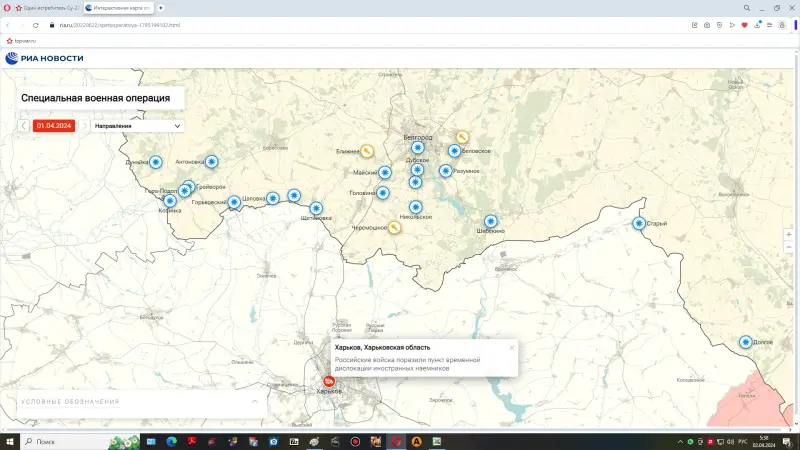This screenshot has height=450, width=800.
Task: Go to previous date with left arrow
Action: [x=24, y=126]
